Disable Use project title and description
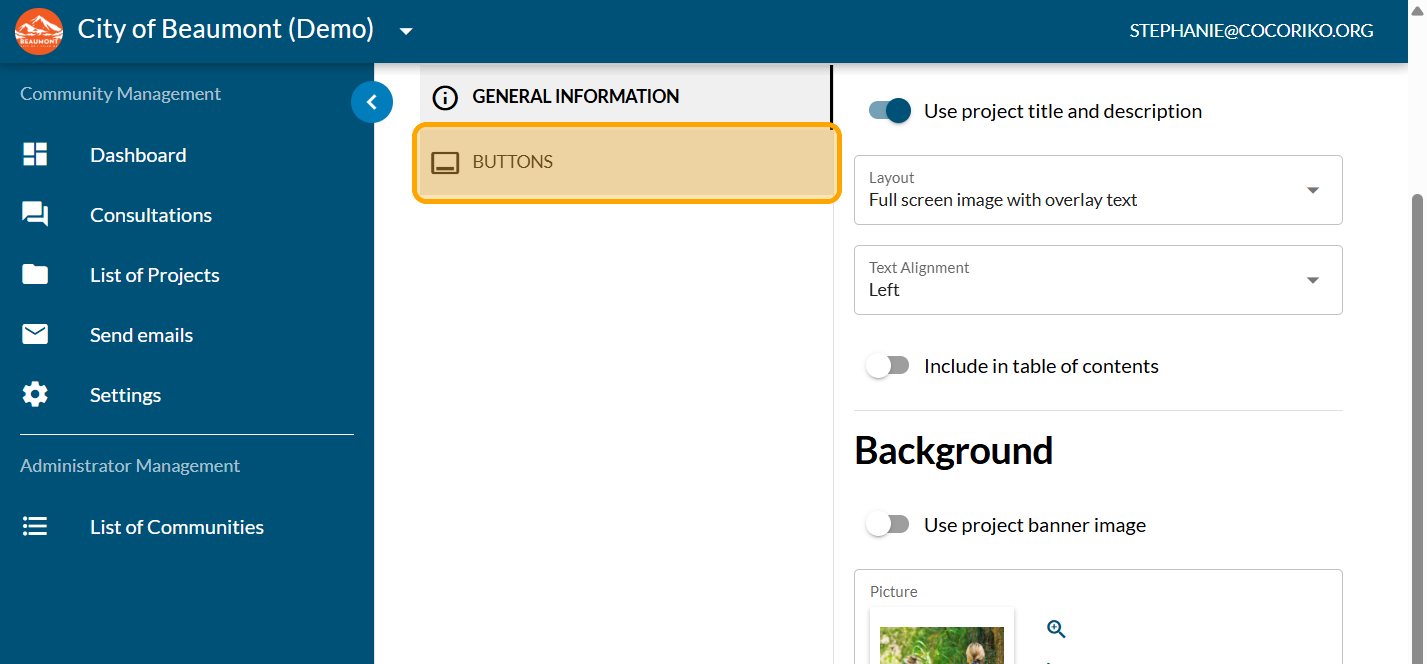The image size is (1427, 664). pyautogui.click(x=889, y=111)
